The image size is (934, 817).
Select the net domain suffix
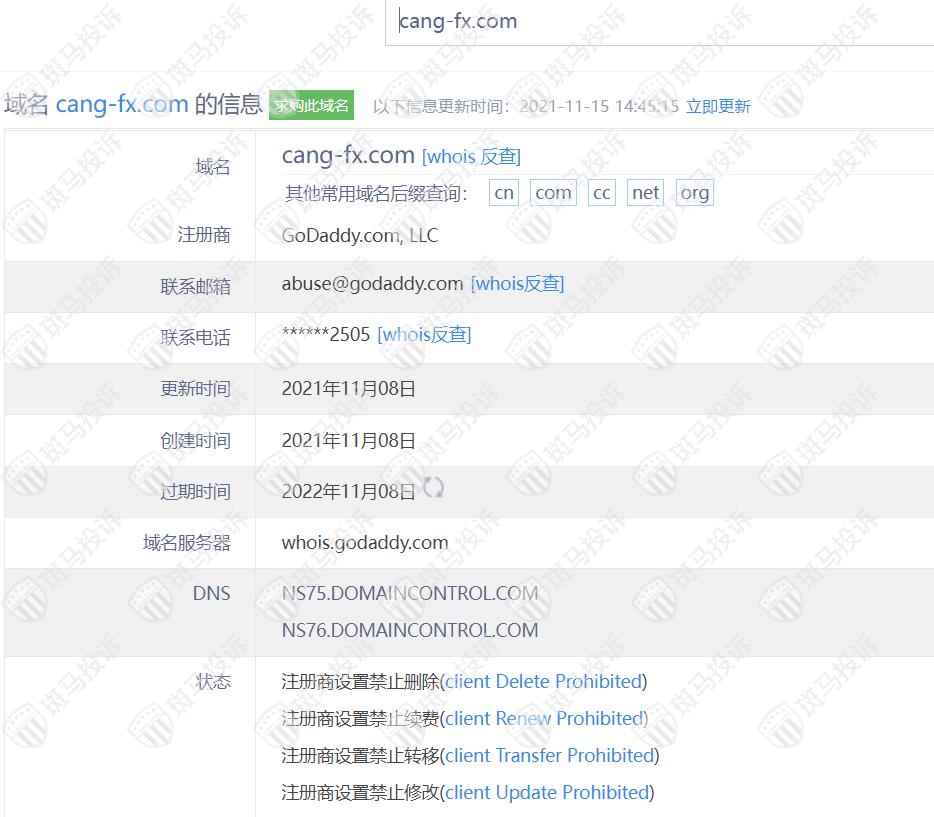[x=646, y=193]
